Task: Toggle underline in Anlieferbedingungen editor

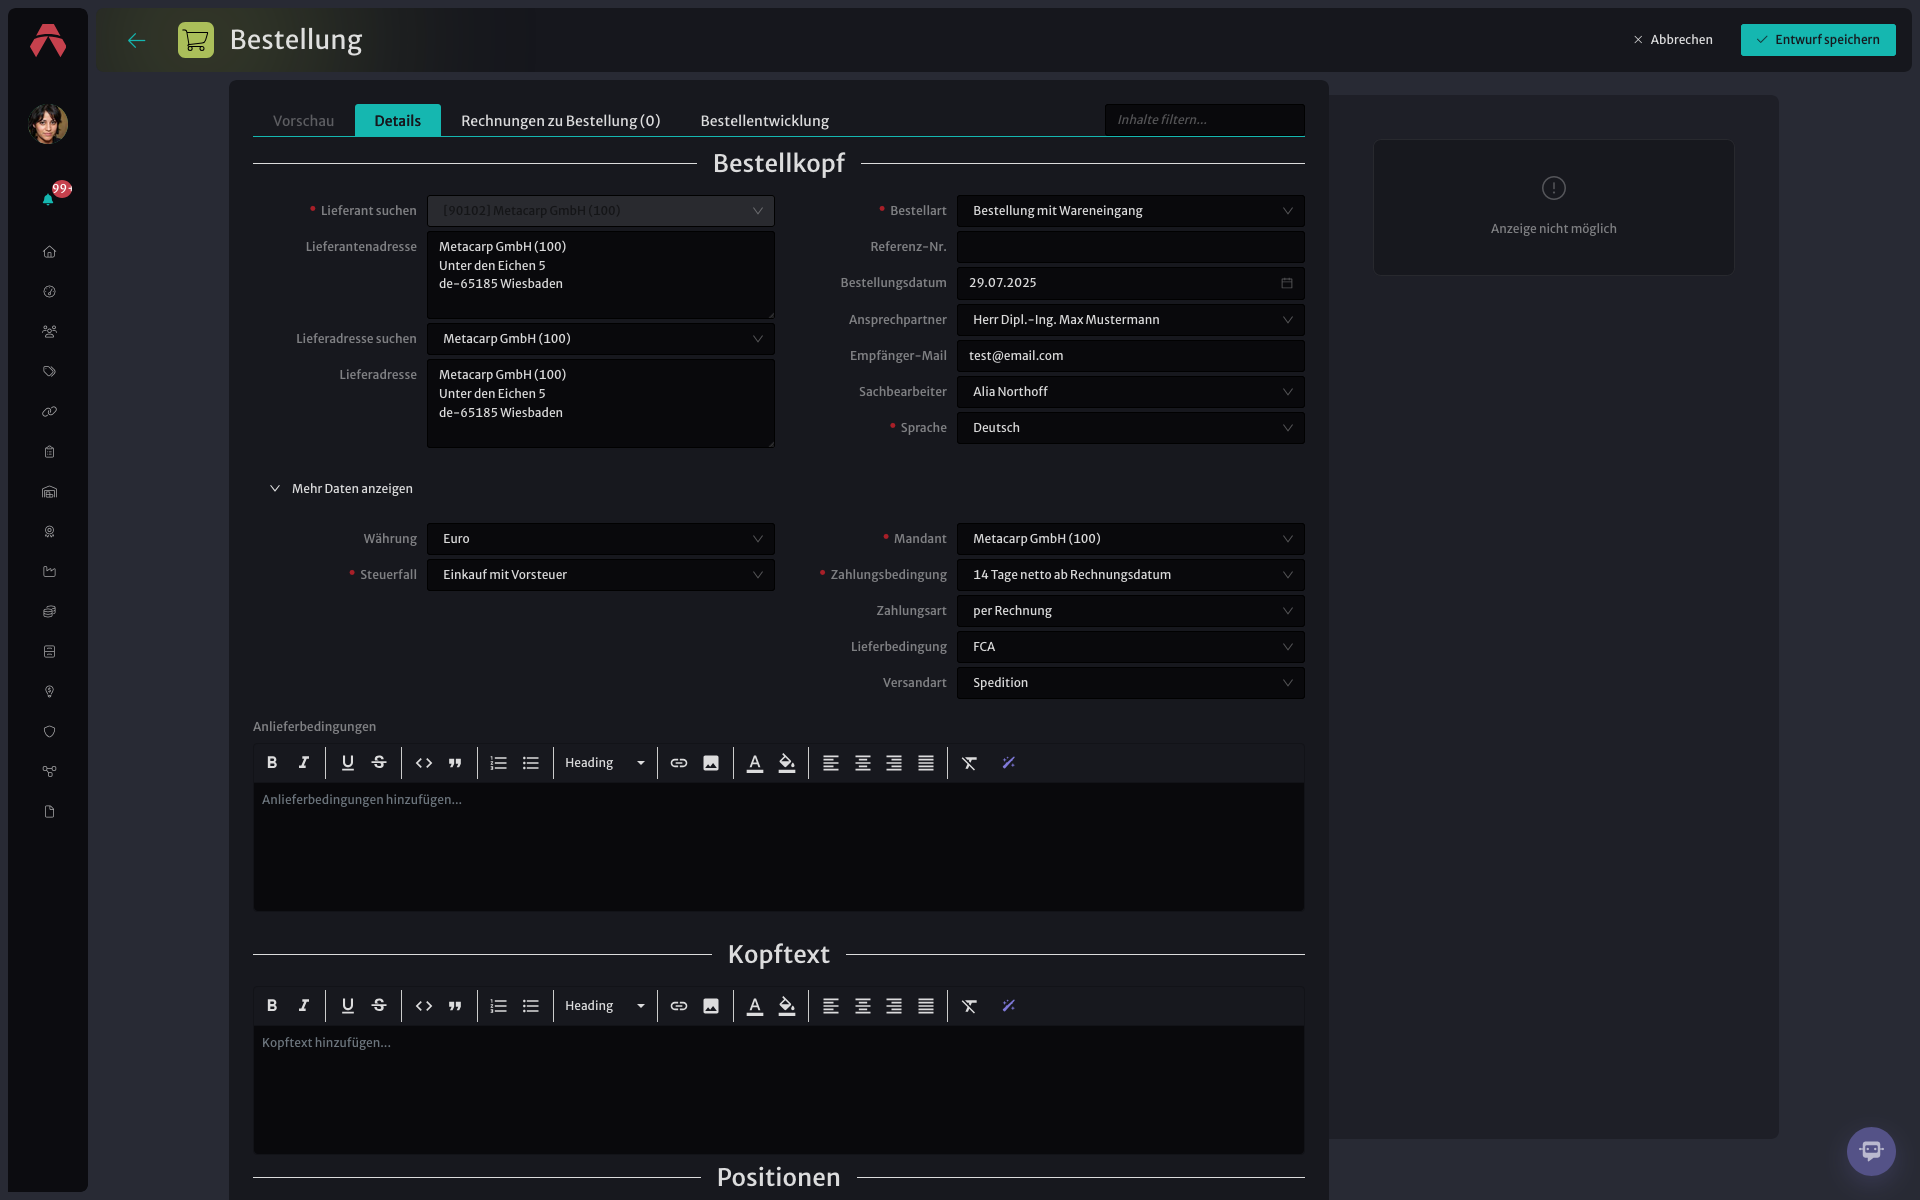Action: point(348,763)
